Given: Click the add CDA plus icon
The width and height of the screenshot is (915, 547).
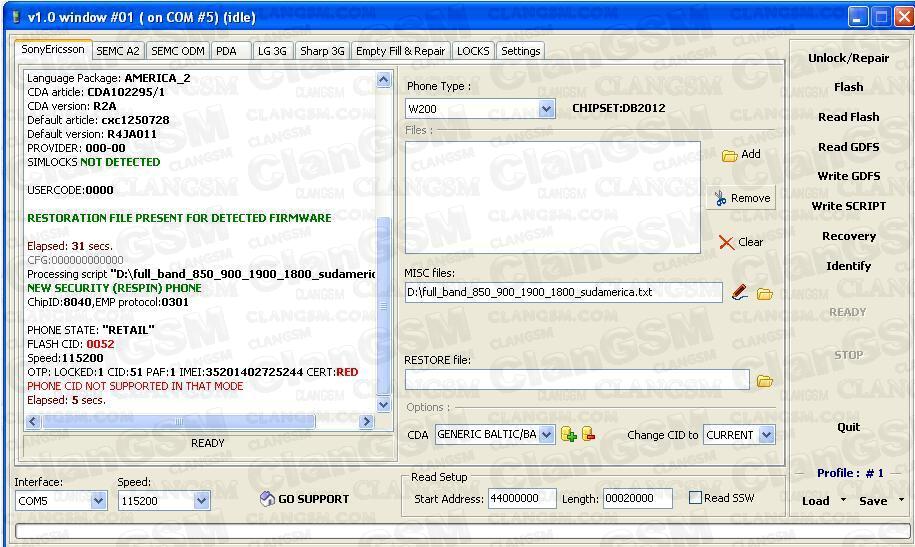Looking at the screenshot, I should coord(568,434).
